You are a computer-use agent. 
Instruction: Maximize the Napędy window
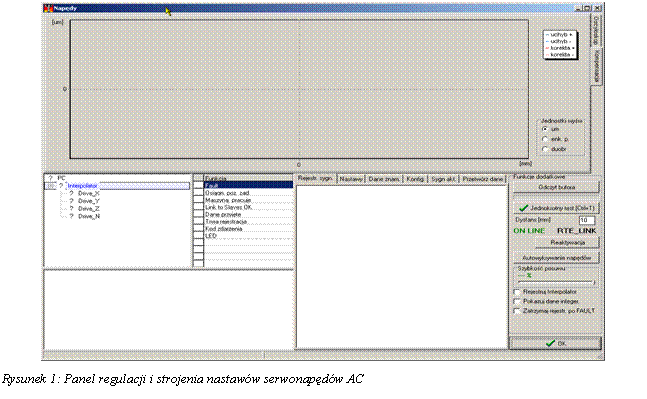587,8
